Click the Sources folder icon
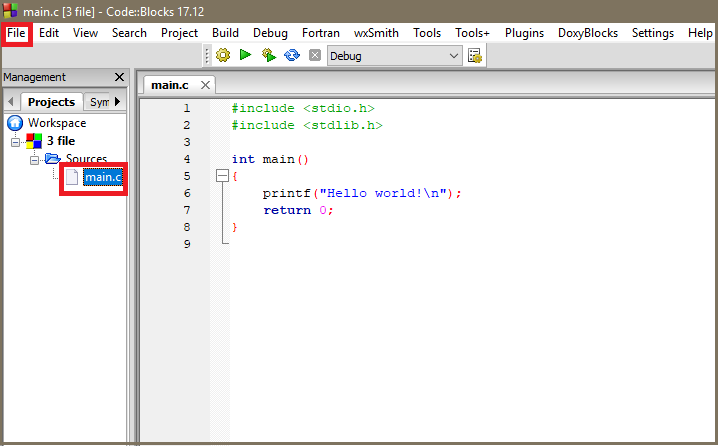The width and height of the screenshot is (718, 446). point(53,159)
